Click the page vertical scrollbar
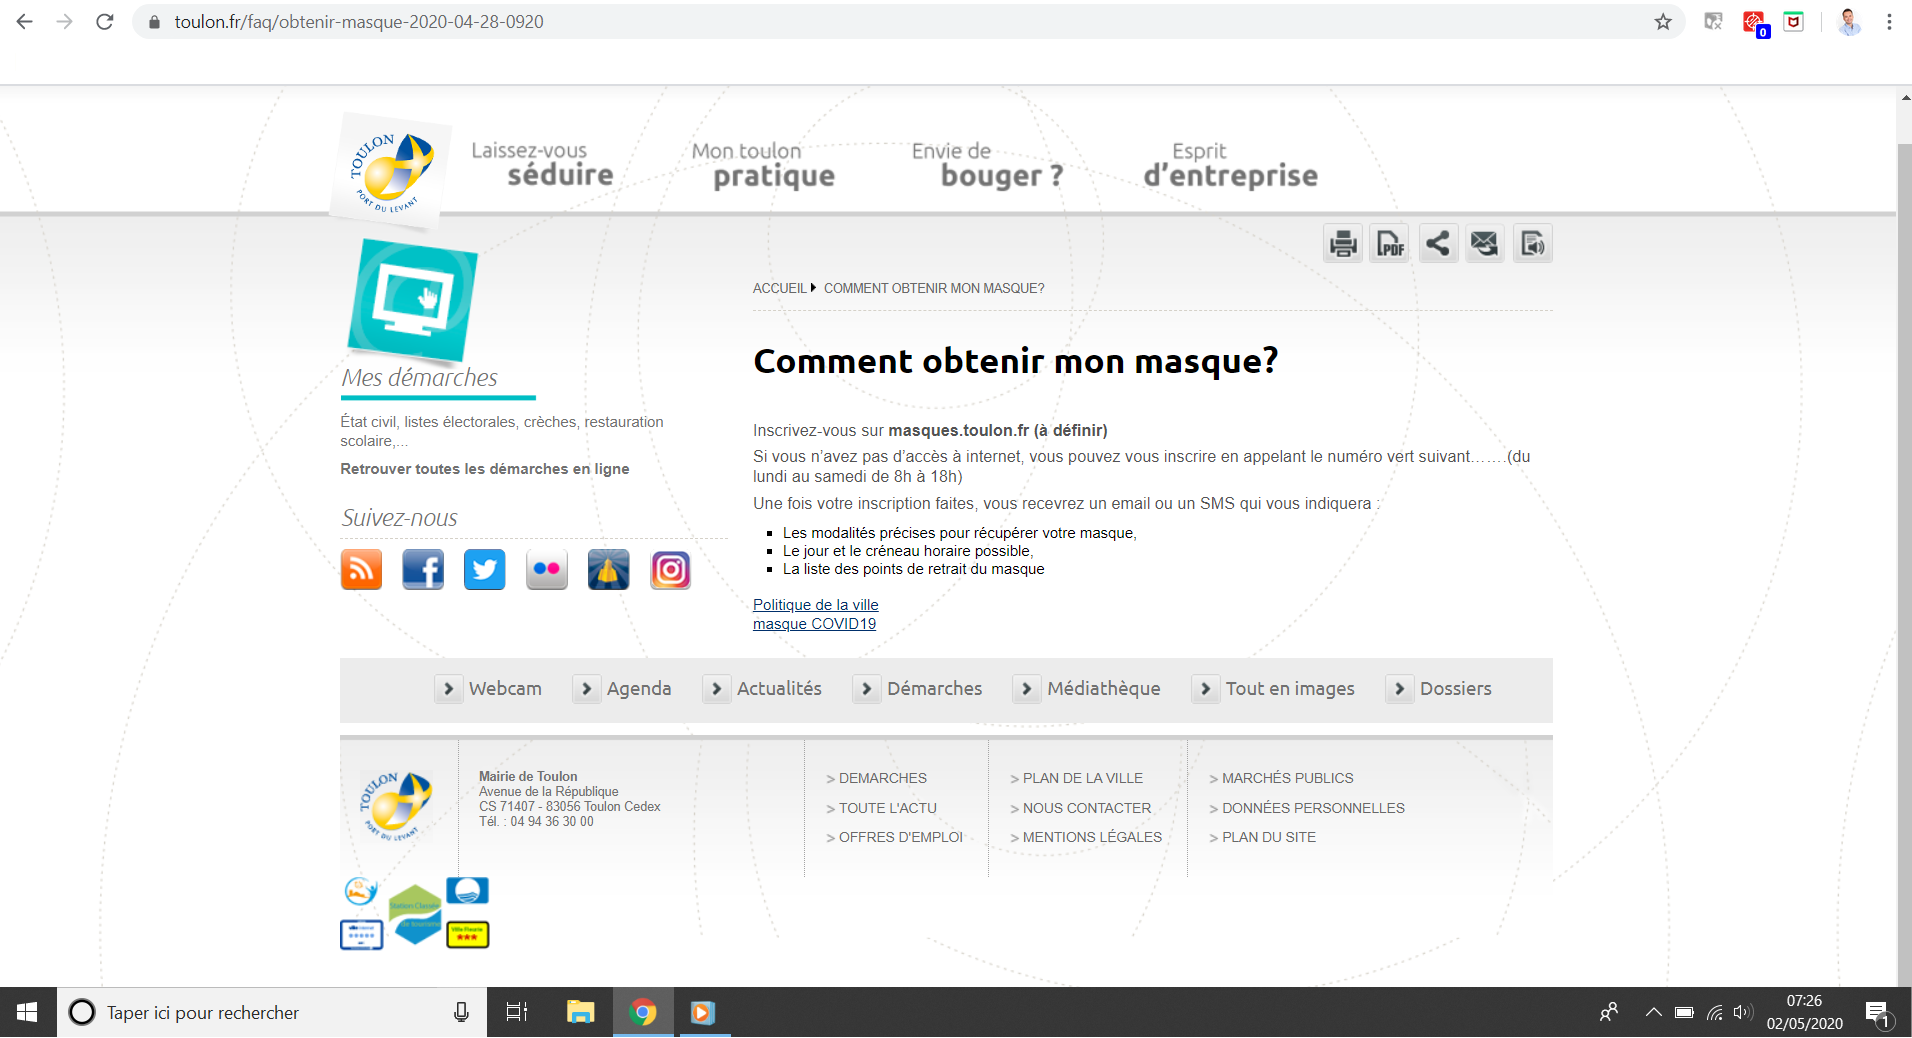Image resolution: width=1912 pixels, height=1038 pixels. 1904,500
